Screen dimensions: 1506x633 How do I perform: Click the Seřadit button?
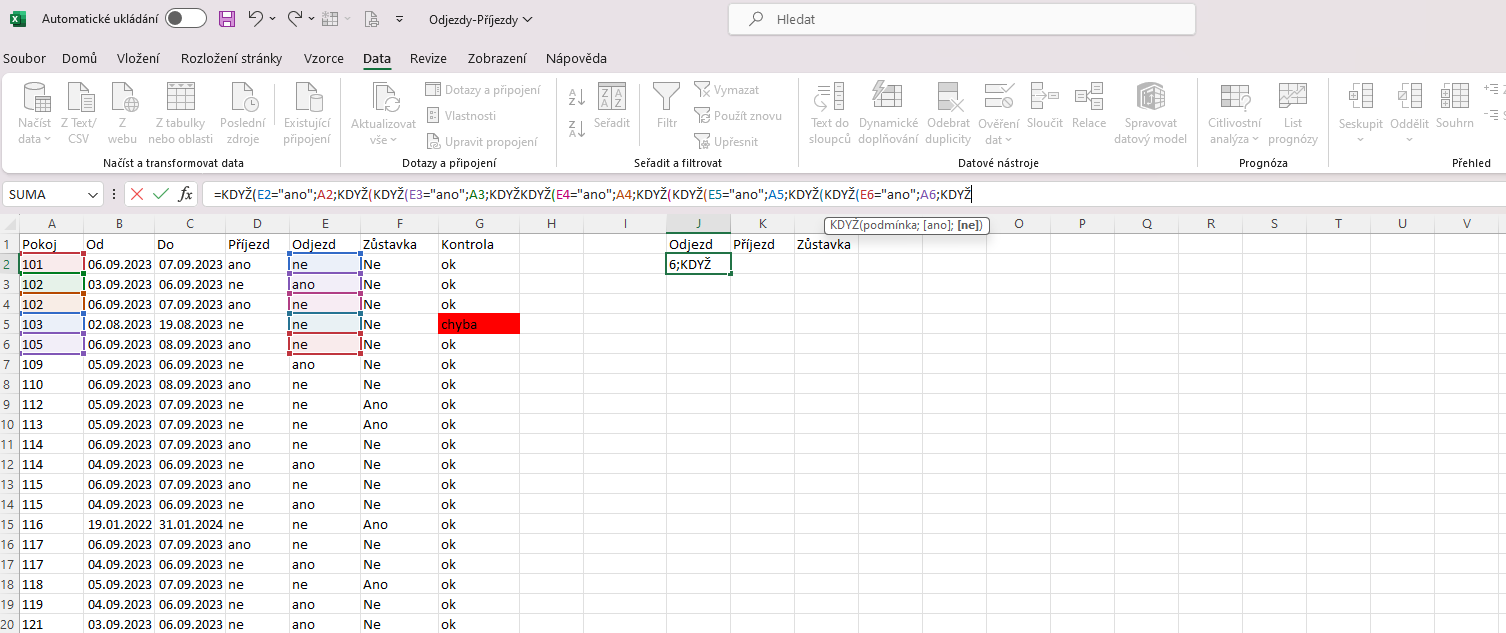[611, 107]
